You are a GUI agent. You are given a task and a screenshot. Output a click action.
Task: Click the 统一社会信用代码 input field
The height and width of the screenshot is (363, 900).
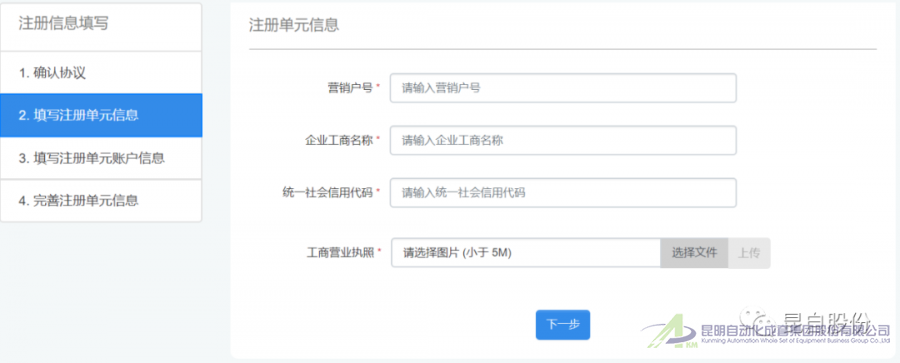tap(563, 192)
